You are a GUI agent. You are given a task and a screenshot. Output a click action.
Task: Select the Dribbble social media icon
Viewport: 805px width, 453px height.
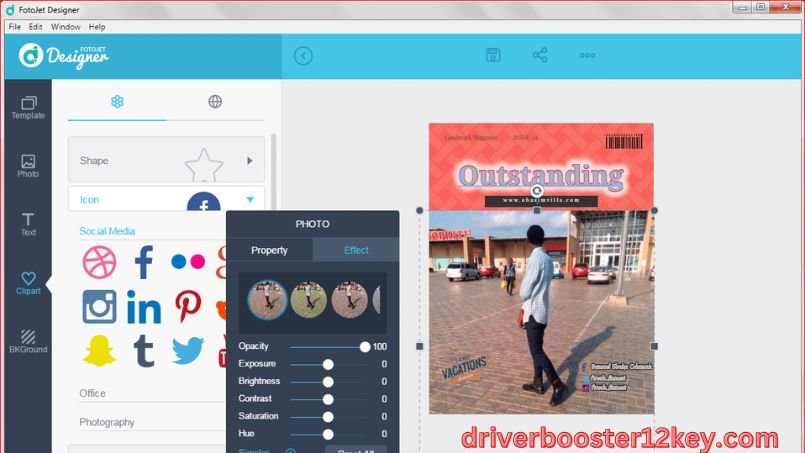[x=99, y=262]
